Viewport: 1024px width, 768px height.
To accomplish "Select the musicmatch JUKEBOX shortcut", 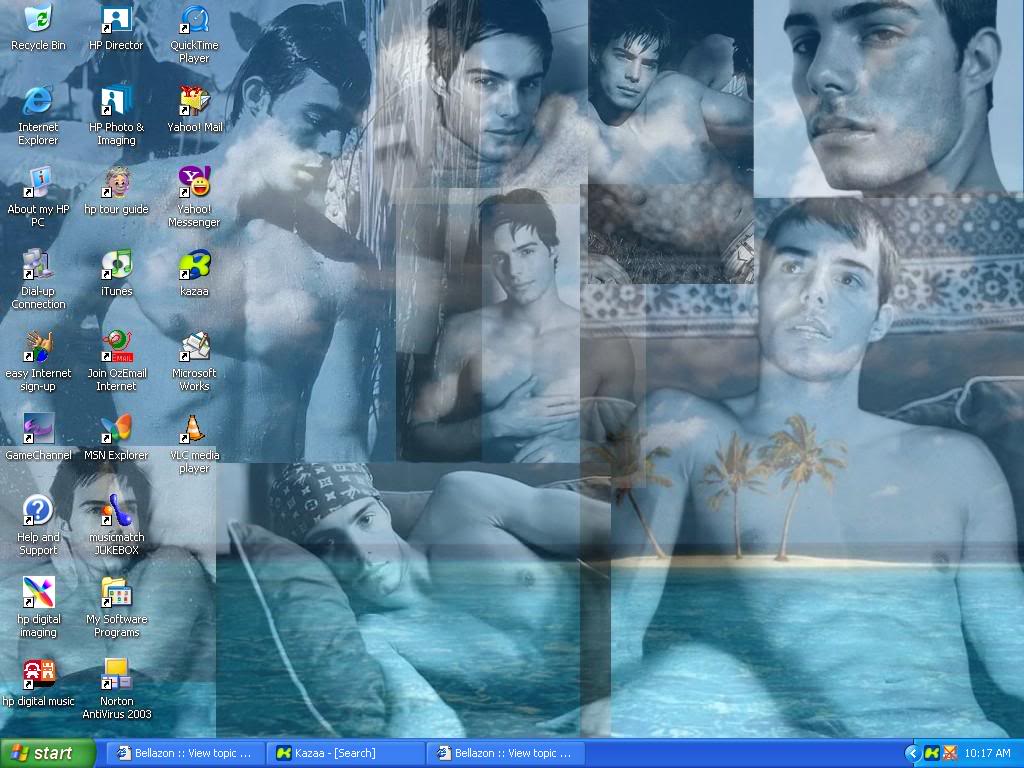I will coord(116,511).
